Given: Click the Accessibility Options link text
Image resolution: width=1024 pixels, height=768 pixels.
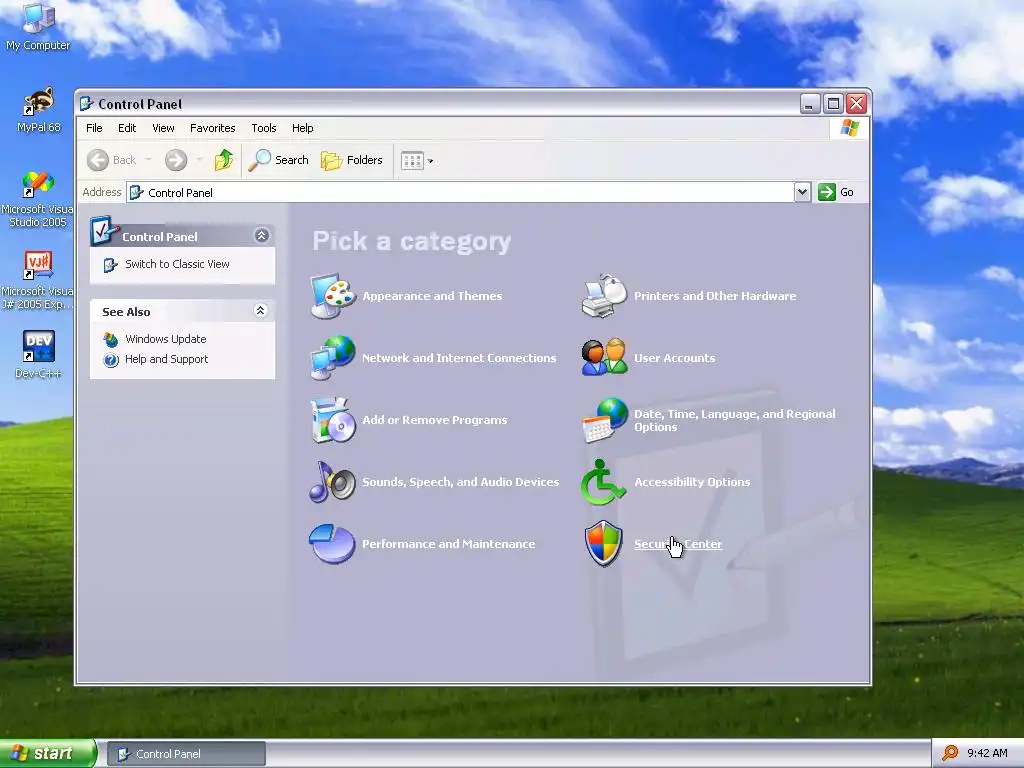Looking at the screenshot, I should point(692,482).
